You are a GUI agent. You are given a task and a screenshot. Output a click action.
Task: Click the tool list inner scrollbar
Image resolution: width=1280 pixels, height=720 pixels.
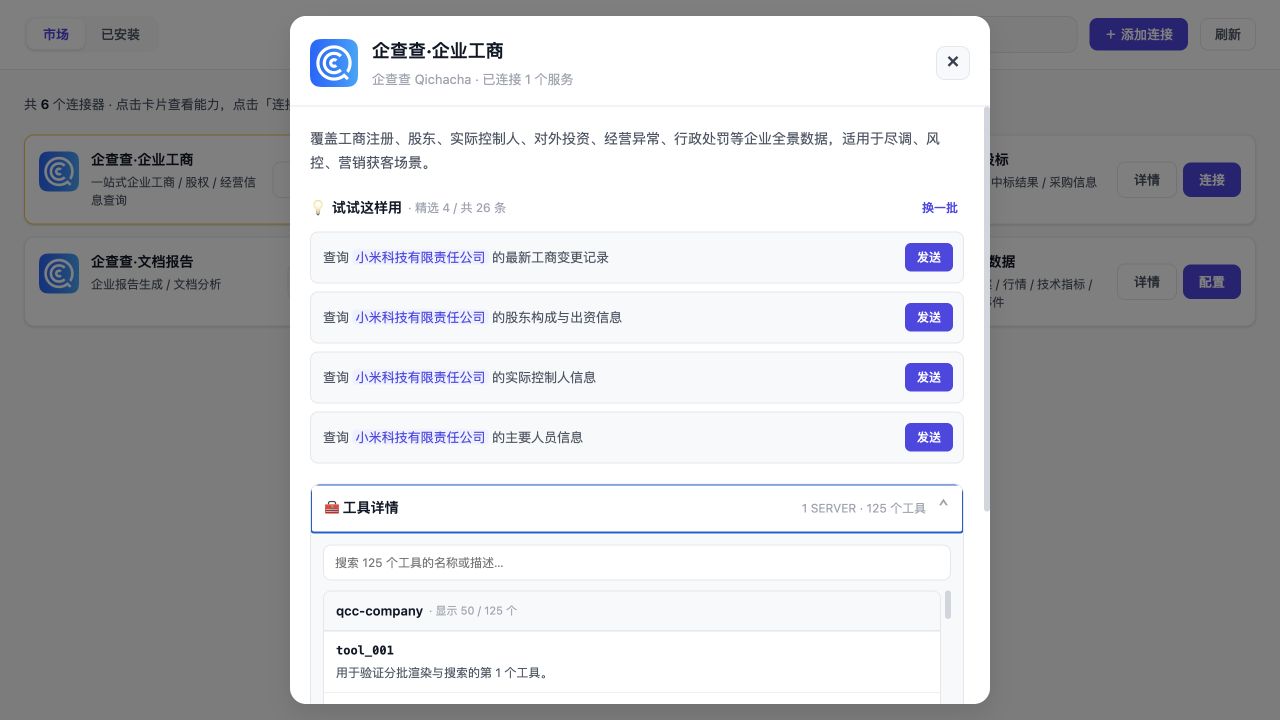point(947,604)
